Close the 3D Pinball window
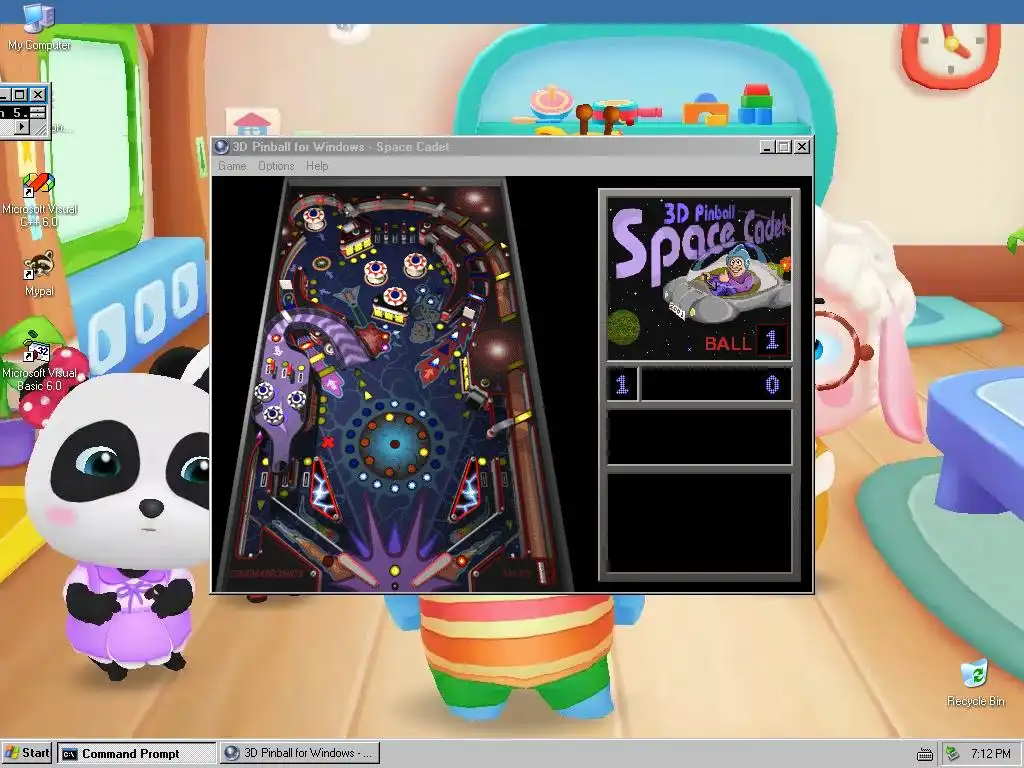The height and width of the screenshot is (768, 1024). [802, 147]
